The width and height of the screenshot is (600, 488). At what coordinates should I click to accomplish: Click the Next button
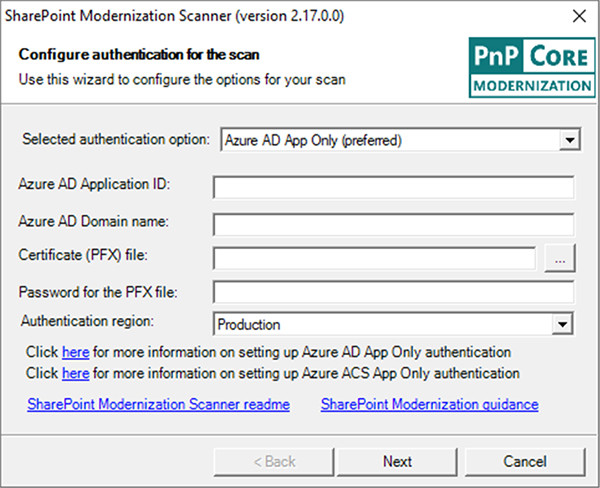point(397,462)
